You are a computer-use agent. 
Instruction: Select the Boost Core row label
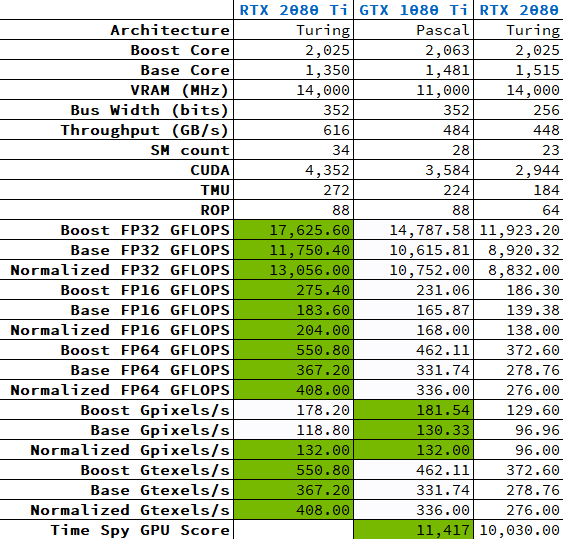pyautogui.click(x=180, y=50)
